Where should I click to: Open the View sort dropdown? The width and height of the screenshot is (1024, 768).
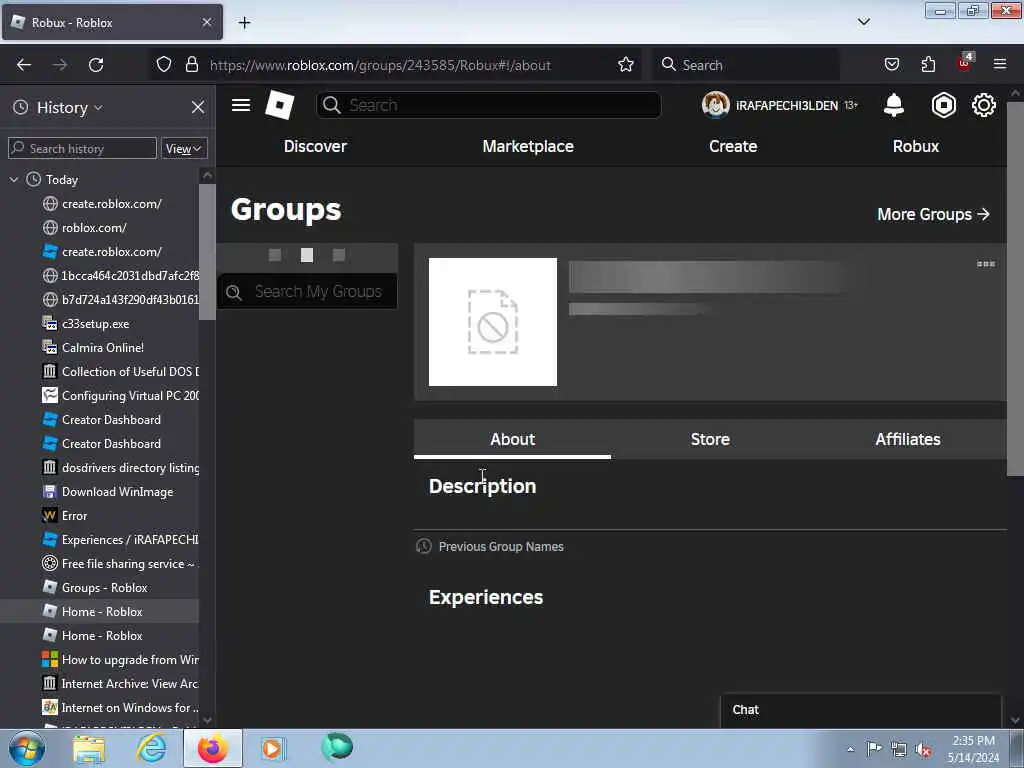tap(184, 149)
